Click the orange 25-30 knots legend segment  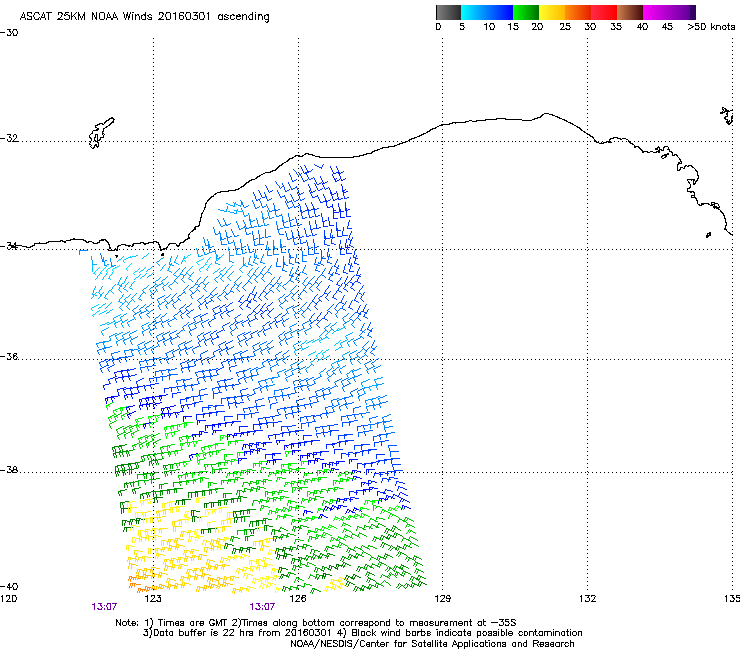pos(578,12)
